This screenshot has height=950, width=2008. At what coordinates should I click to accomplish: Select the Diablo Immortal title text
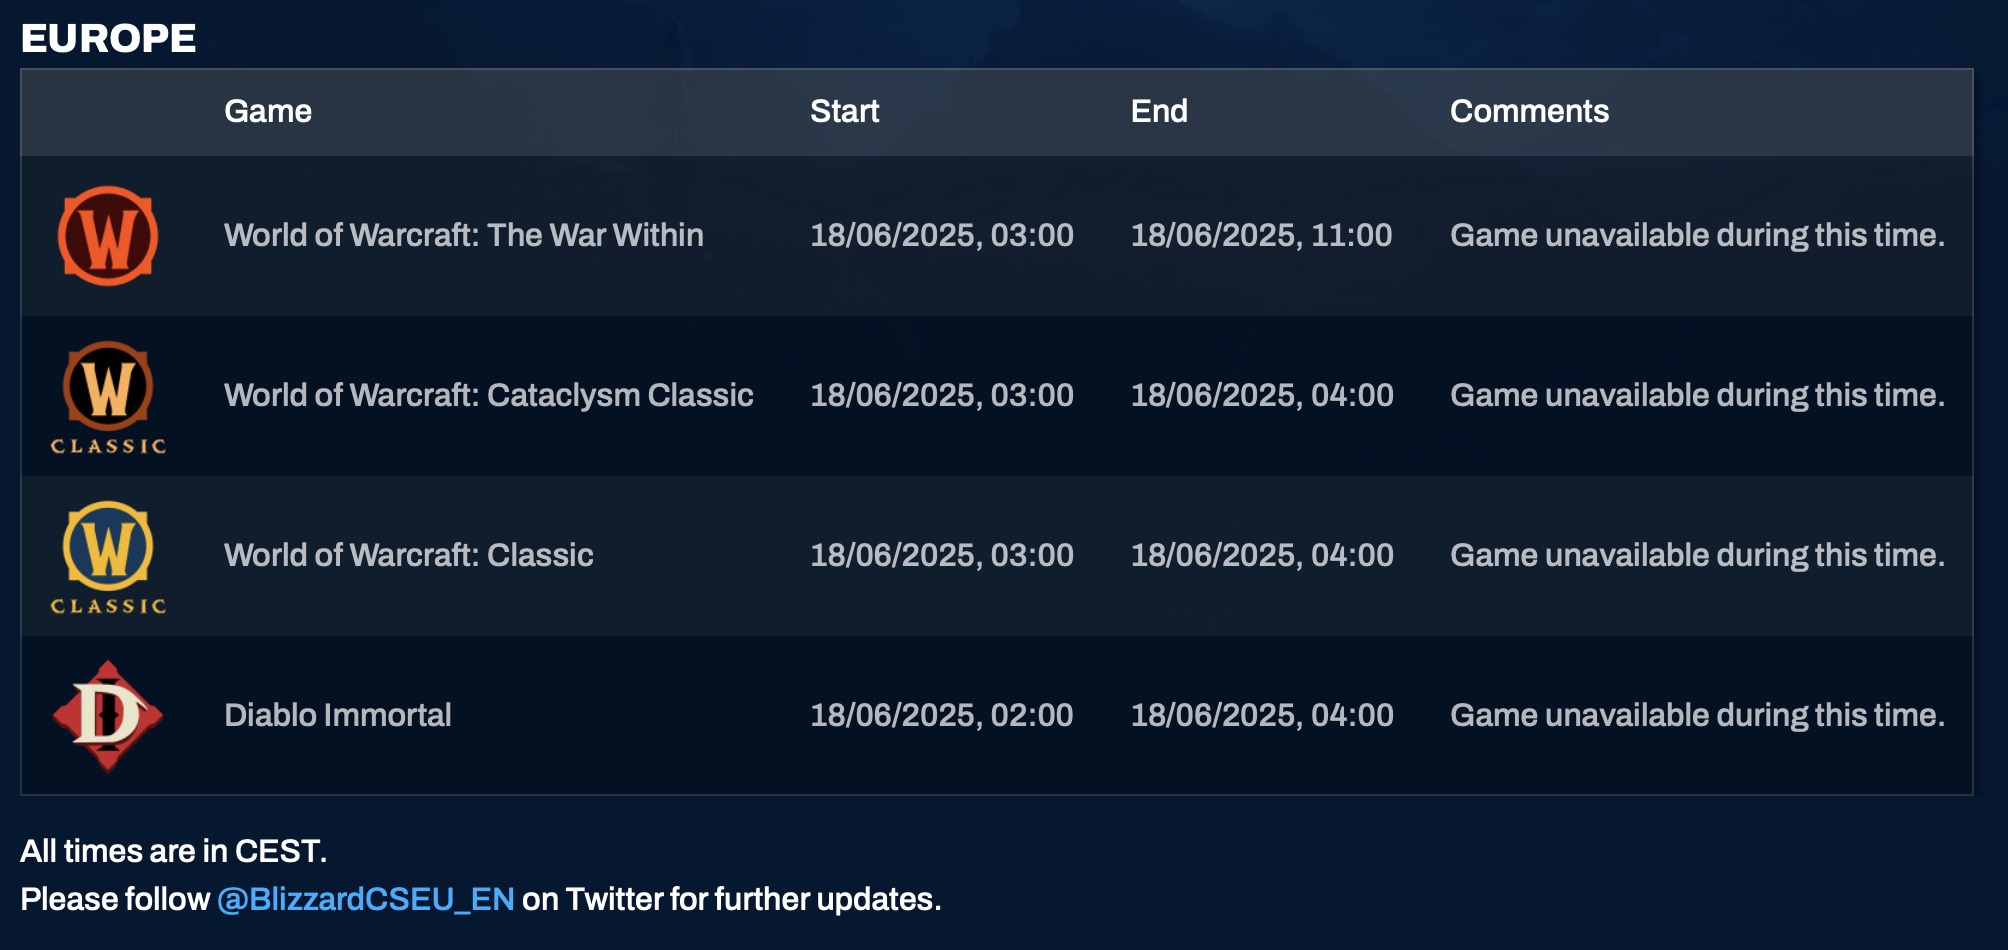338,715
